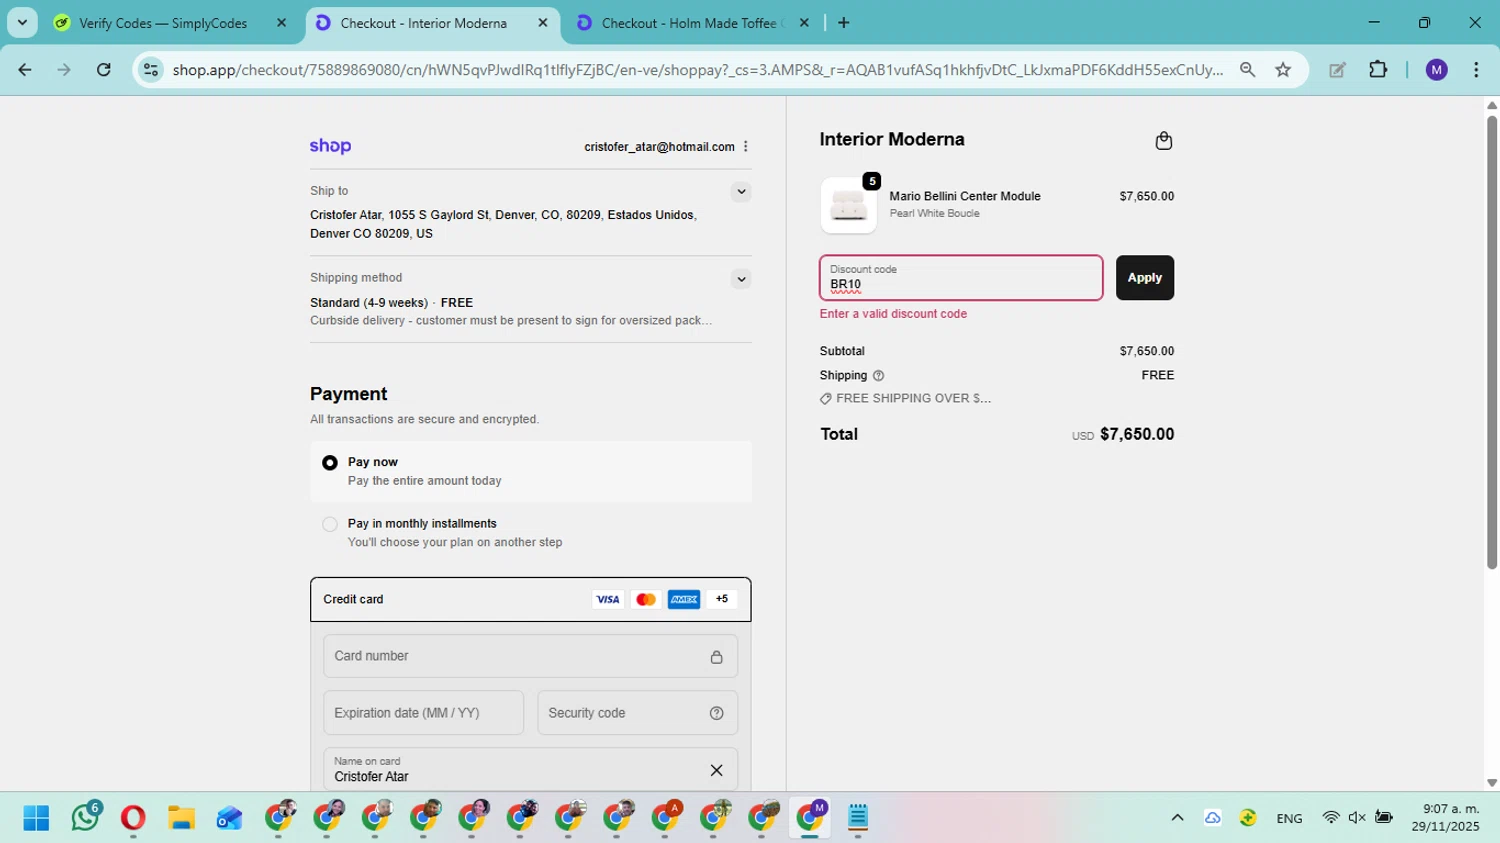Click the Shipping info question mark icon
The width and height of the screenshot is (1500, 843).
click(878, 376)
